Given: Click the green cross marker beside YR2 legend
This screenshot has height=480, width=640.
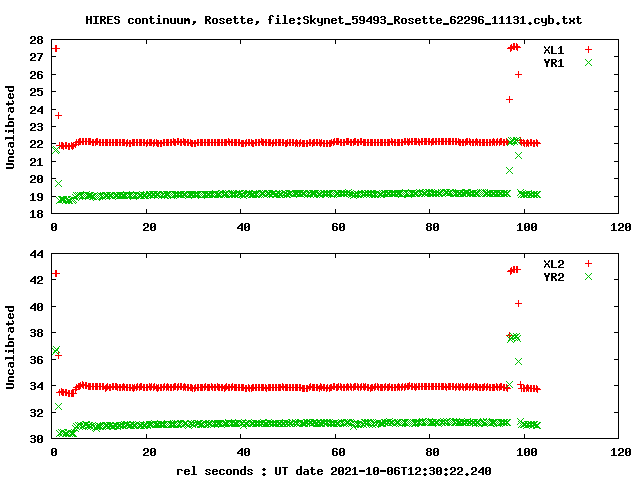Looking at the screenshot, I should (588, 277).
